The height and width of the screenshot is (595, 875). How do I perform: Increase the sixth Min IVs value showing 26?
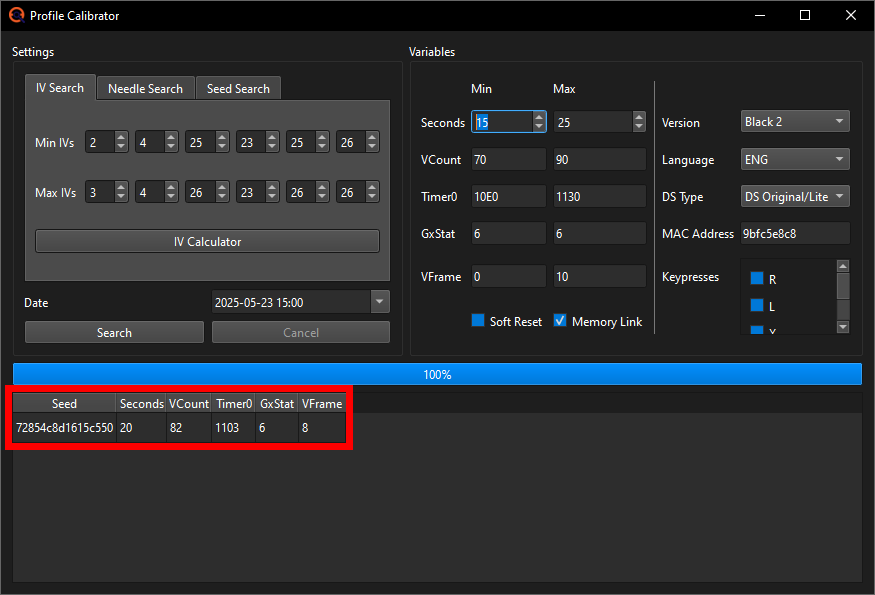(x=372, y=137)
